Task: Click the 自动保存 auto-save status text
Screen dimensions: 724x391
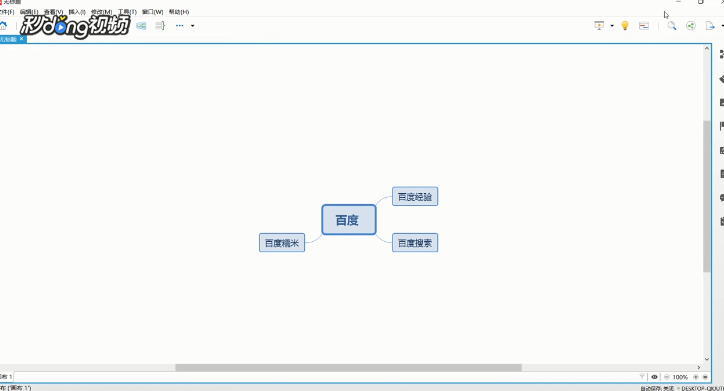Action: coord(657,388)
